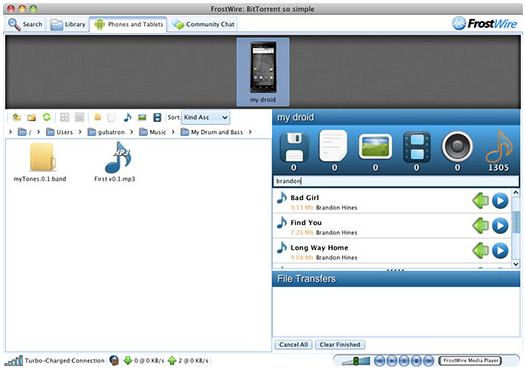Open the Community Chat tab
The width and height of the screenshot is (525, 372).
point(203,24)
